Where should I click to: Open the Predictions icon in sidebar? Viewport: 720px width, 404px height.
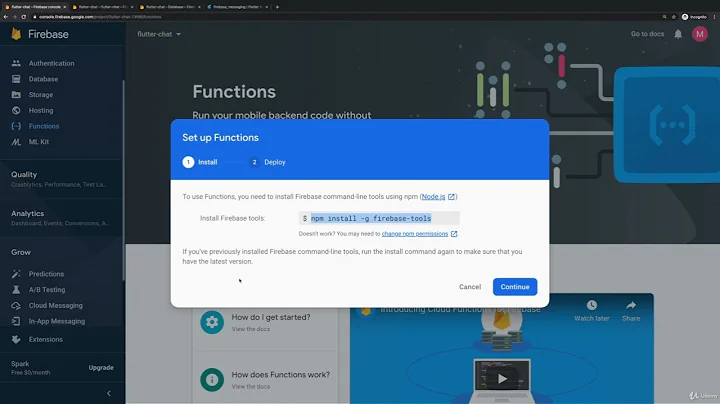pos(16,274)
